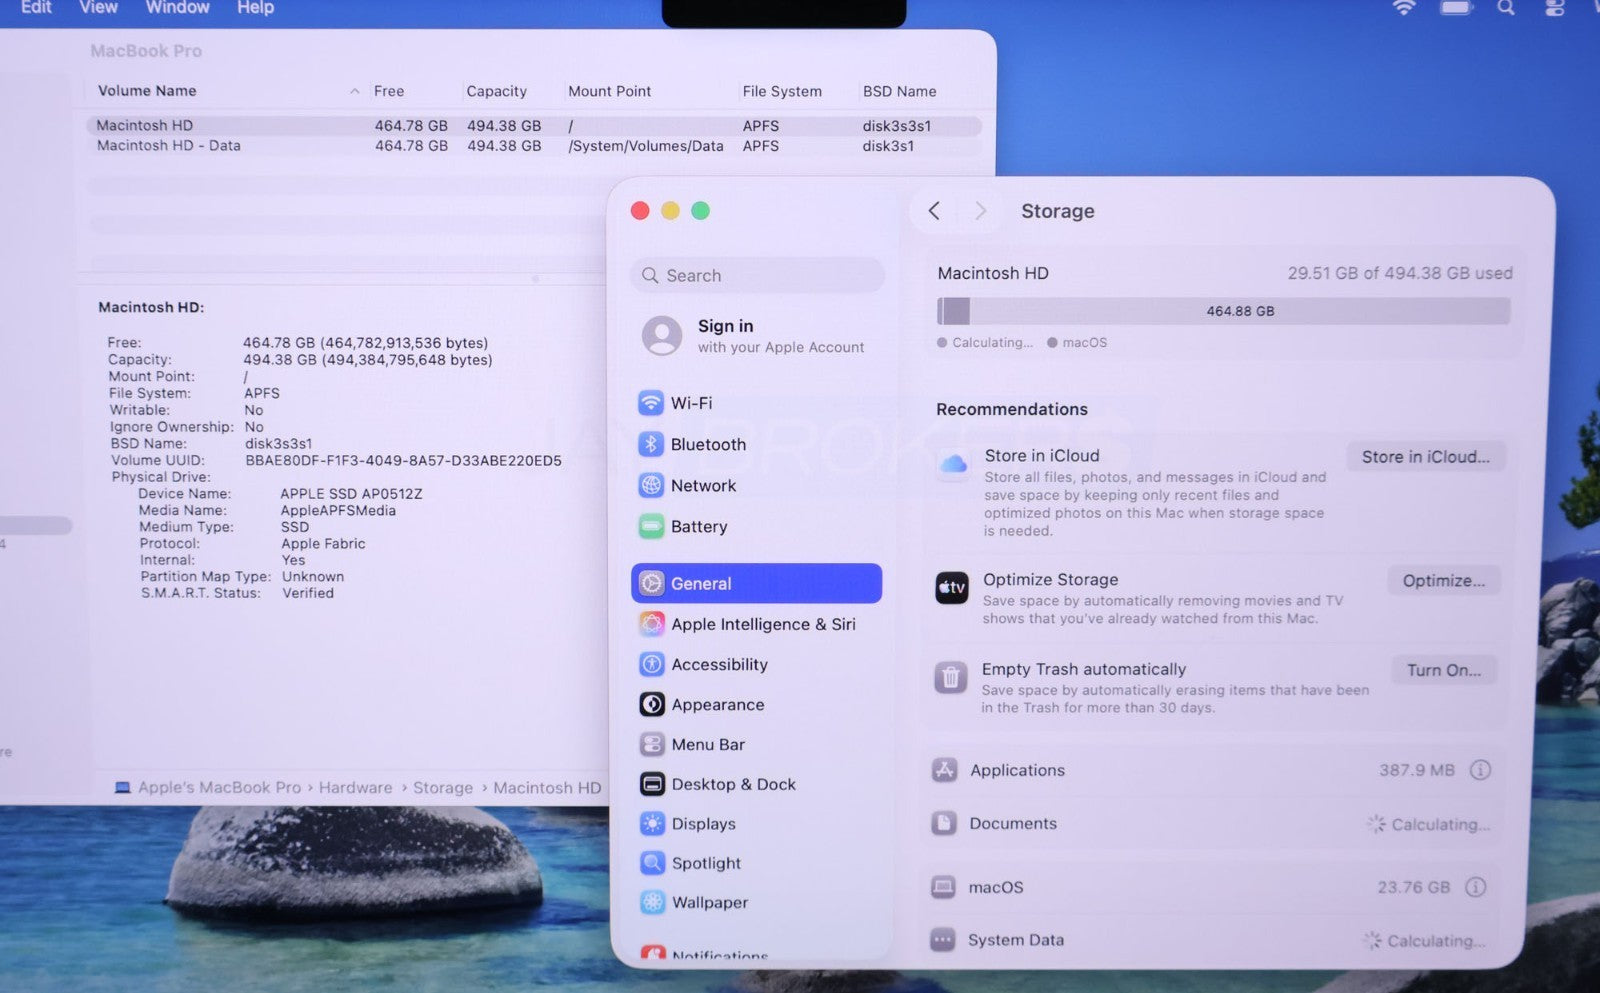Select the Network sidebar item
The width and height of the screenshot is (1600, 993).
coord(702,485)
